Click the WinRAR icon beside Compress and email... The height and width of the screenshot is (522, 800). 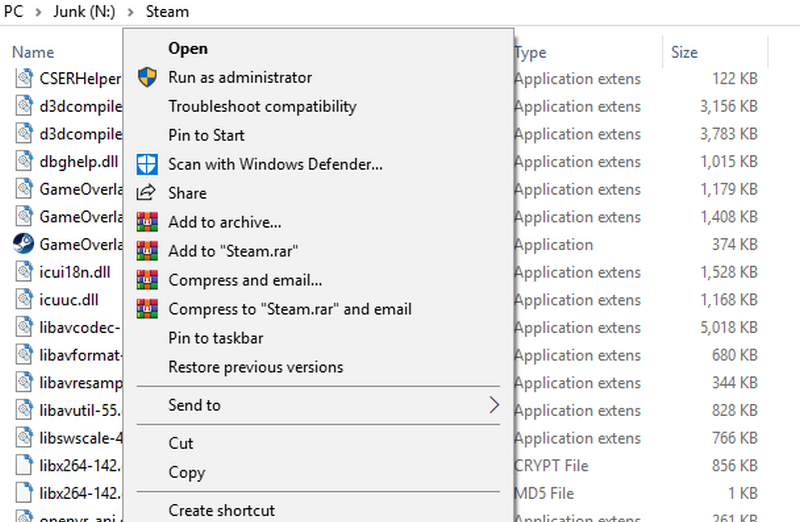point(147,280)
